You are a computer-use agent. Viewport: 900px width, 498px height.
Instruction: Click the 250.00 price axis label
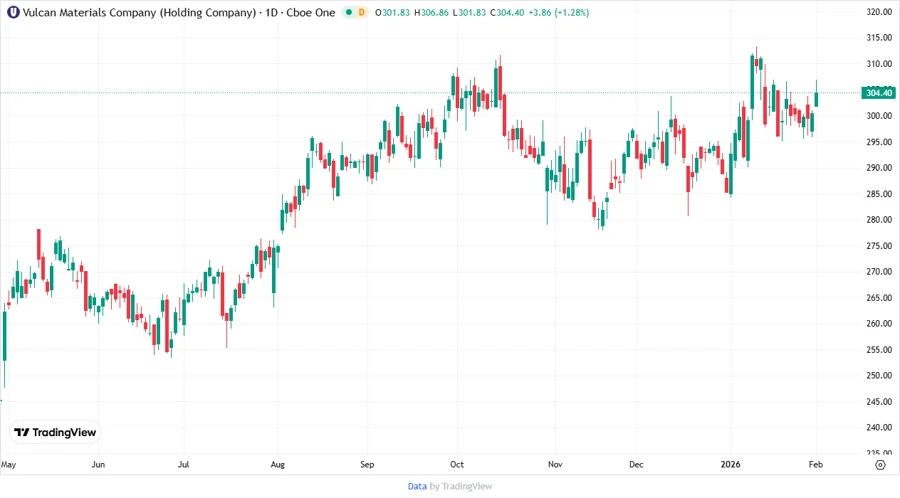point(879,375)
